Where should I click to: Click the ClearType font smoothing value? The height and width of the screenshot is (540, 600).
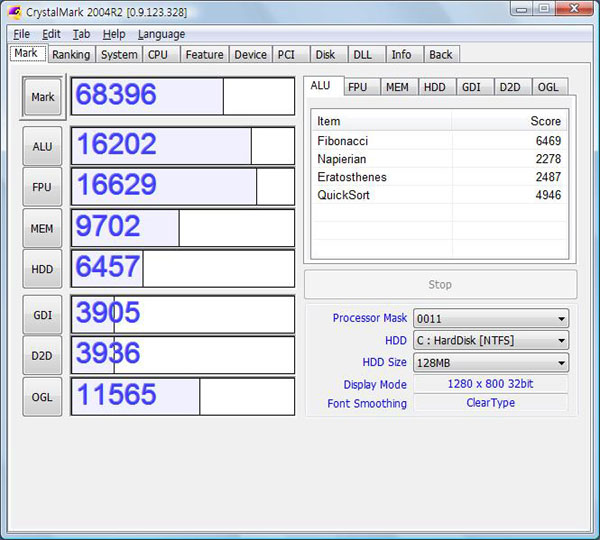click(x=491, y=403)
